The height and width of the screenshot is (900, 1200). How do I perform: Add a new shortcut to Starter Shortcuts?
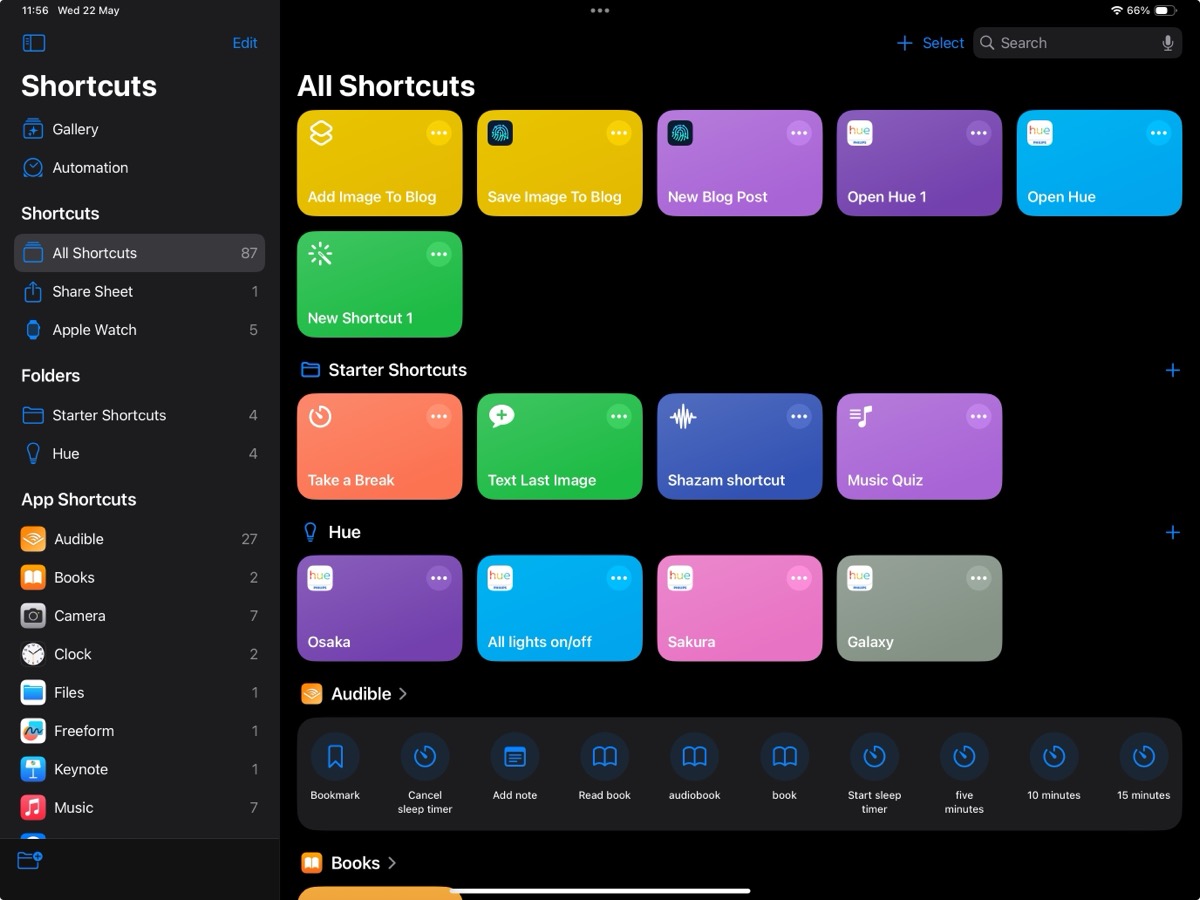pyautogui.click(x=1172, y=370)
